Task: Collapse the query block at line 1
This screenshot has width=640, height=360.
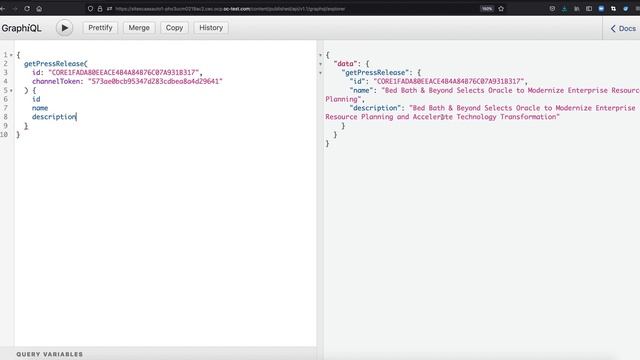Action: (11, 55)
